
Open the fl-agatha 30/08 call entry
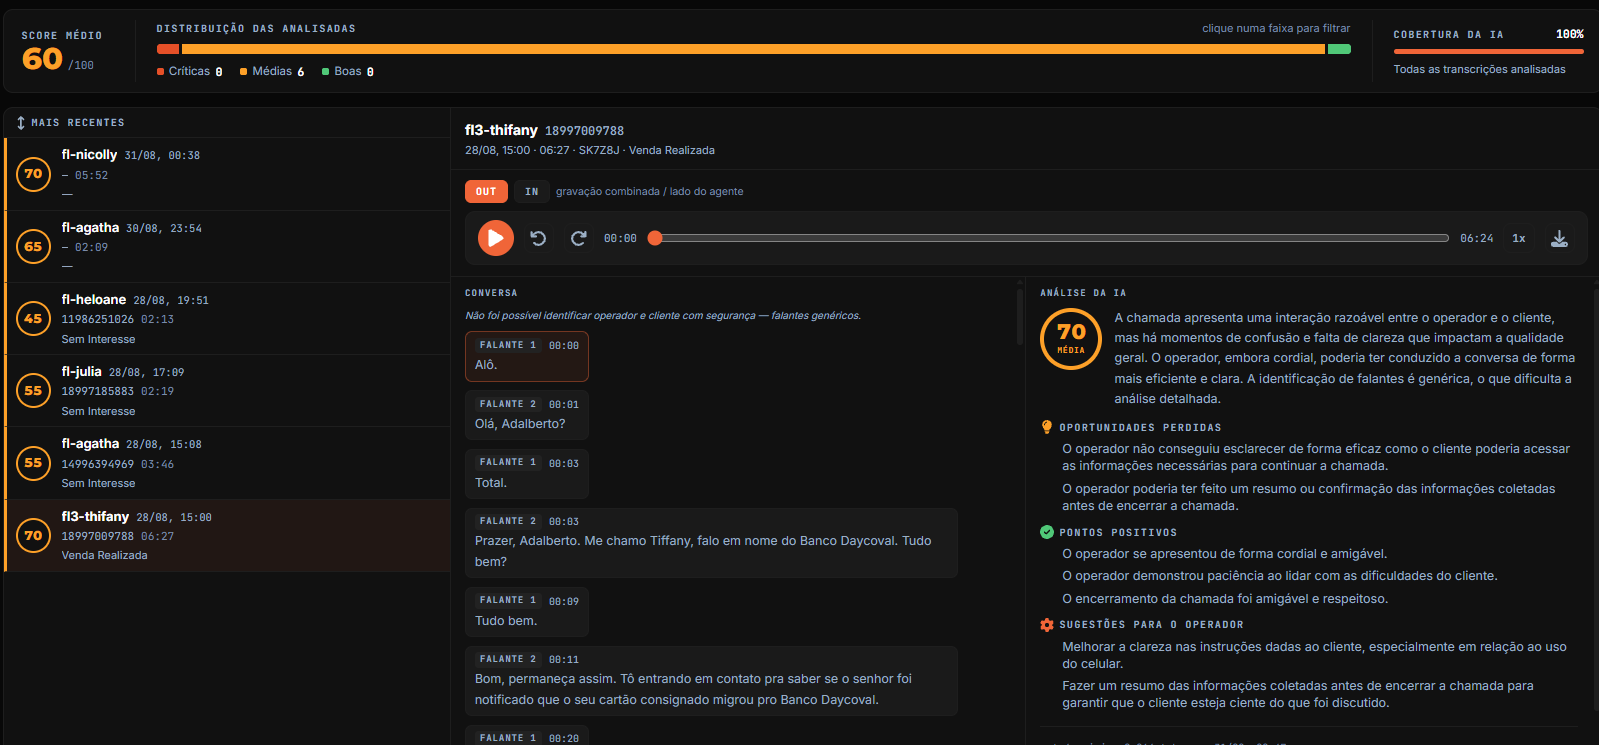point(227,247)
